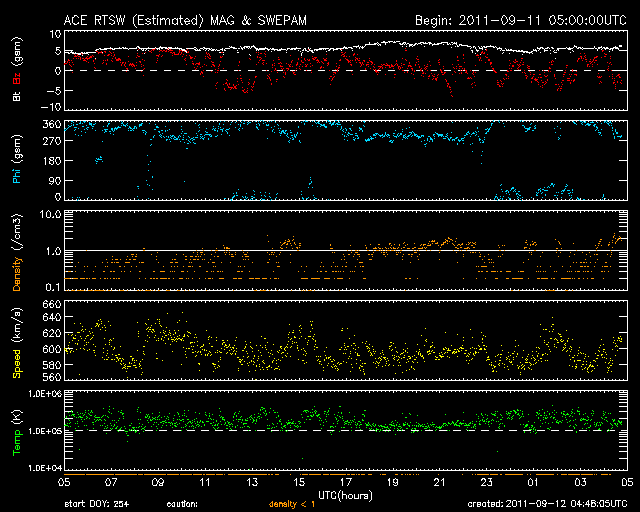Click the 01 hour tick on time axis
Screen dimensions: 640x512
pyautogui.click(x=533, y=484)
